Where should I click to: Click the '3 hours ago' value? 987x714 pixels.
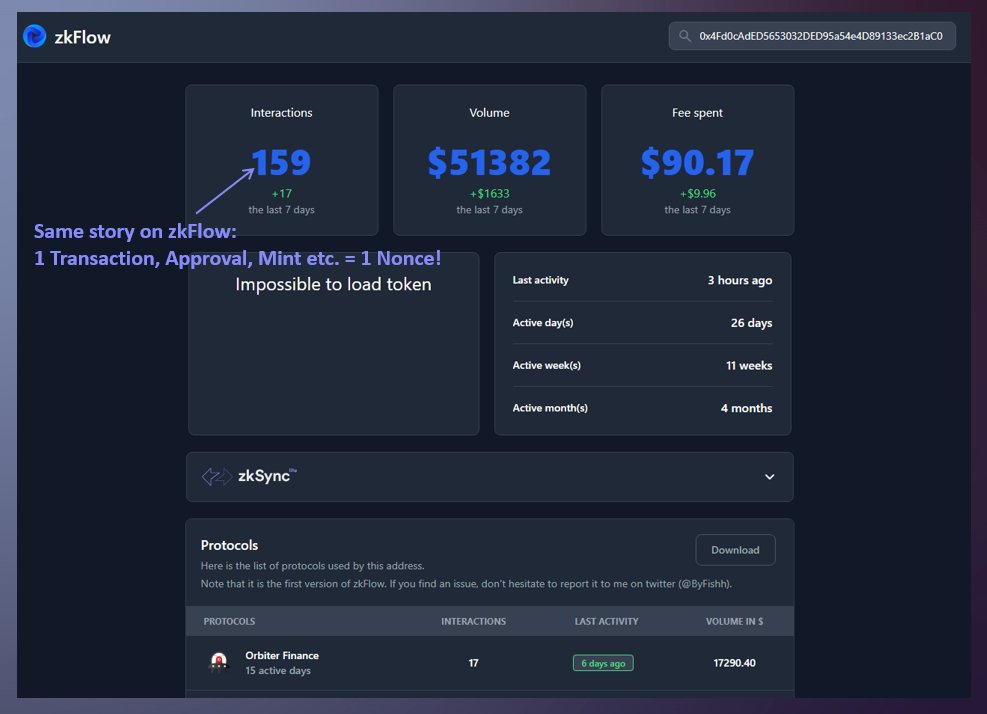tap(740, 280)
